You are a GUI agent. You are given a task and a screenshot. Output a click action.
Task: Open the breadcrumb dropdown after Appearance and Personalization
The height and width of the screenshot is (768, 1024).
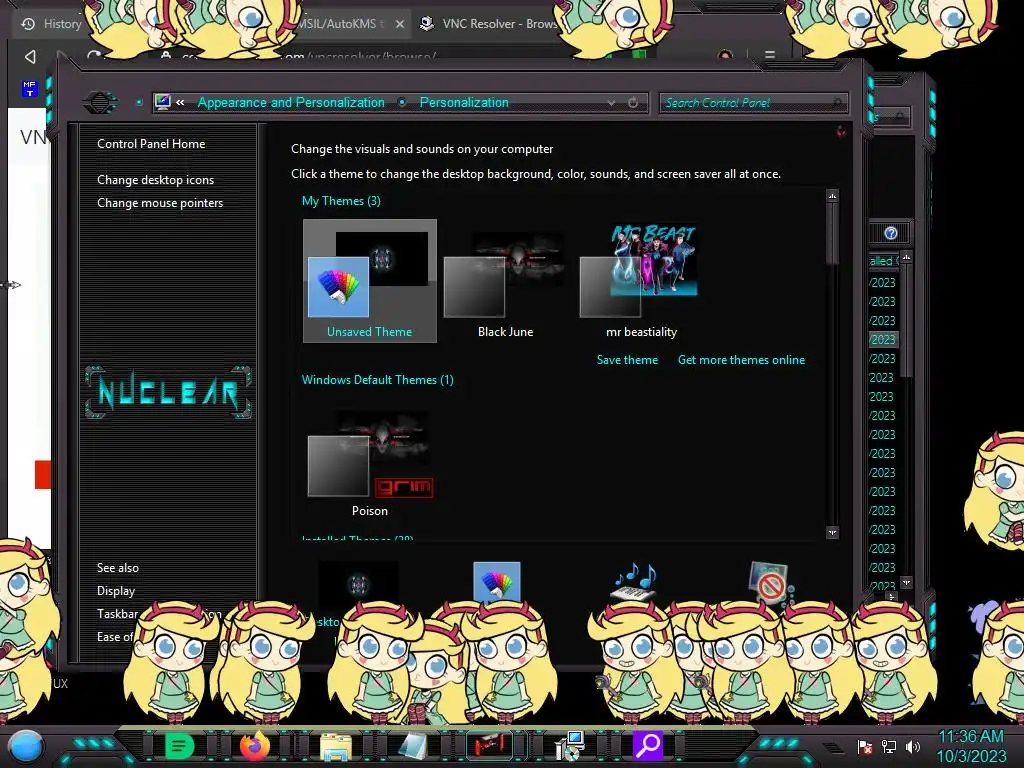pos(402,102)
